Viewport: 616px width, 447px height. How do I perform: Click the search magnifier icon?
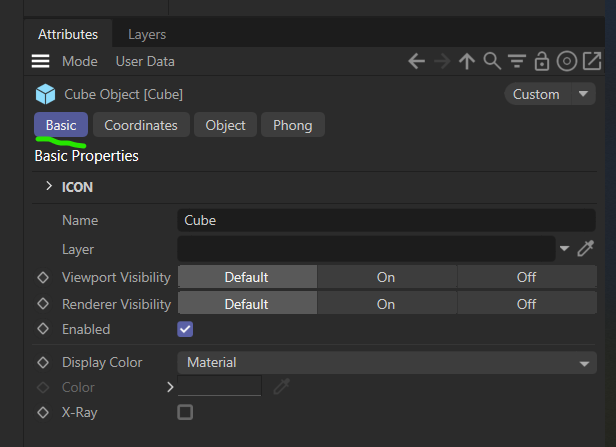pos(491,61)
